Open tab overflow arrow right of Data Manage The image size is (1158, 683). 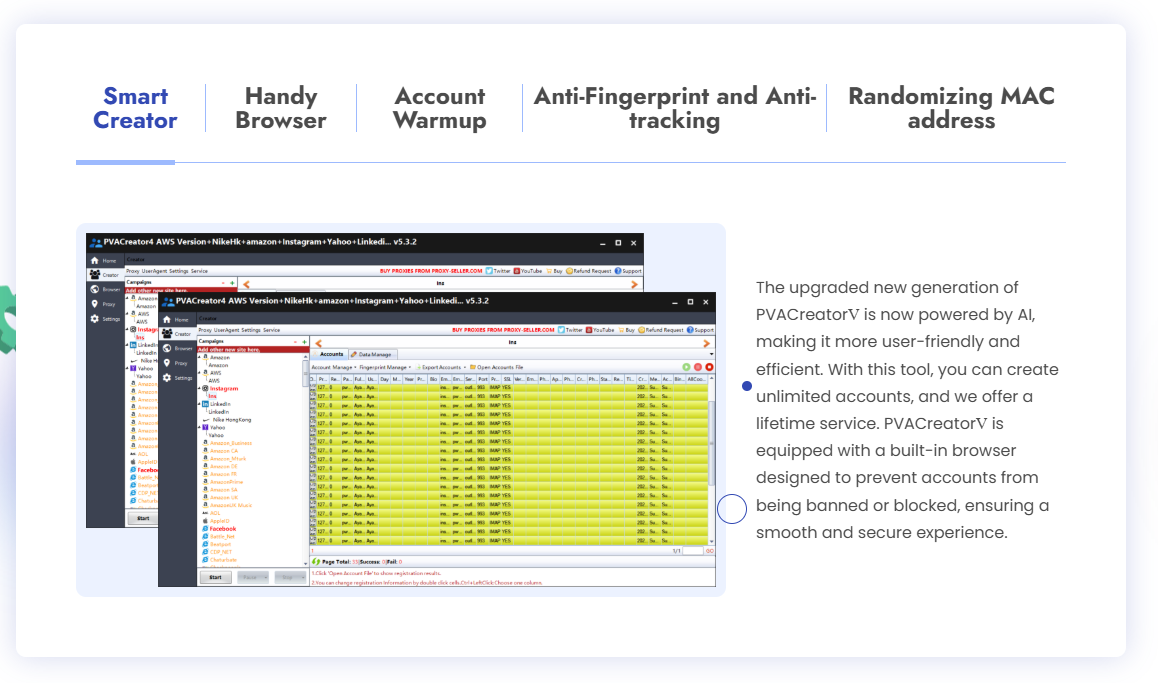(x=711, y=355)
